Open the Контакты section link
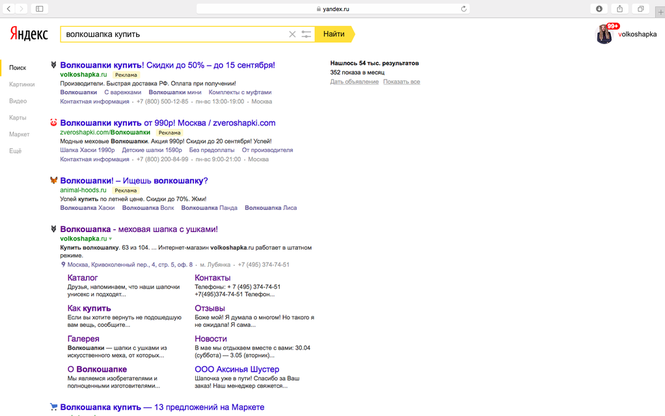The width and height of the screenshot is (665, 416). click(x=212, y=278)
